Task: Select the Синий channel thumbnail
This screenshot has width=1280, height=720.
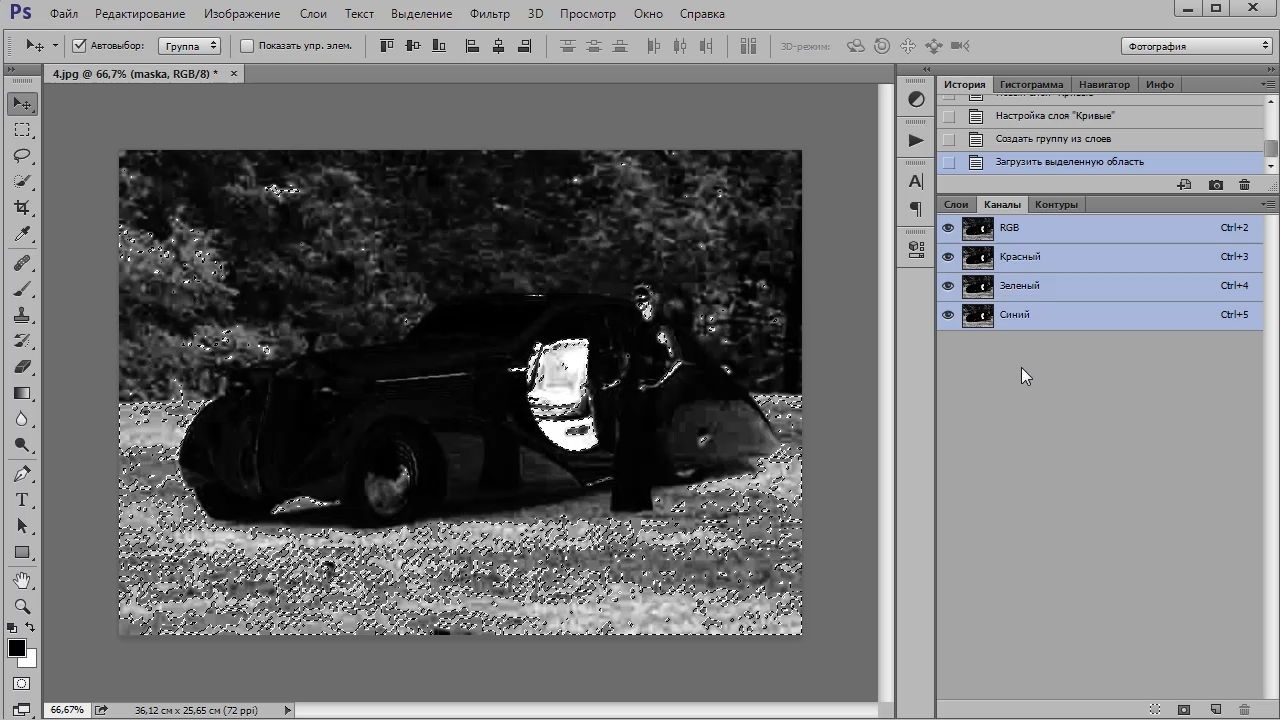Action: pos(977,315)
